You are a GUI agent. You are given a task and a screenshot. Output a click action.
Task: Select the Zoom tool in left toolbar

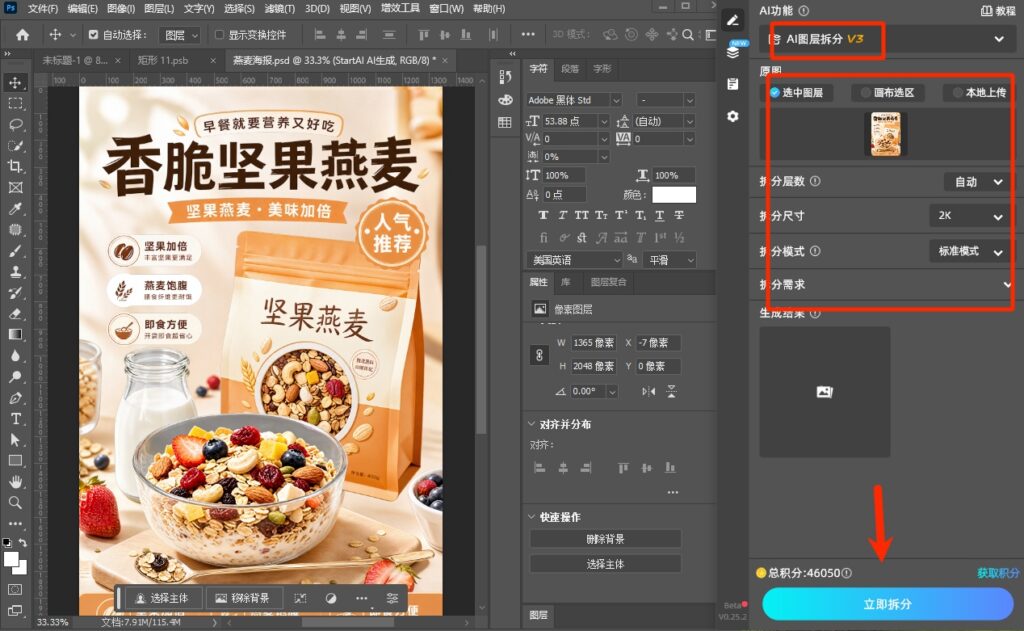15,502
